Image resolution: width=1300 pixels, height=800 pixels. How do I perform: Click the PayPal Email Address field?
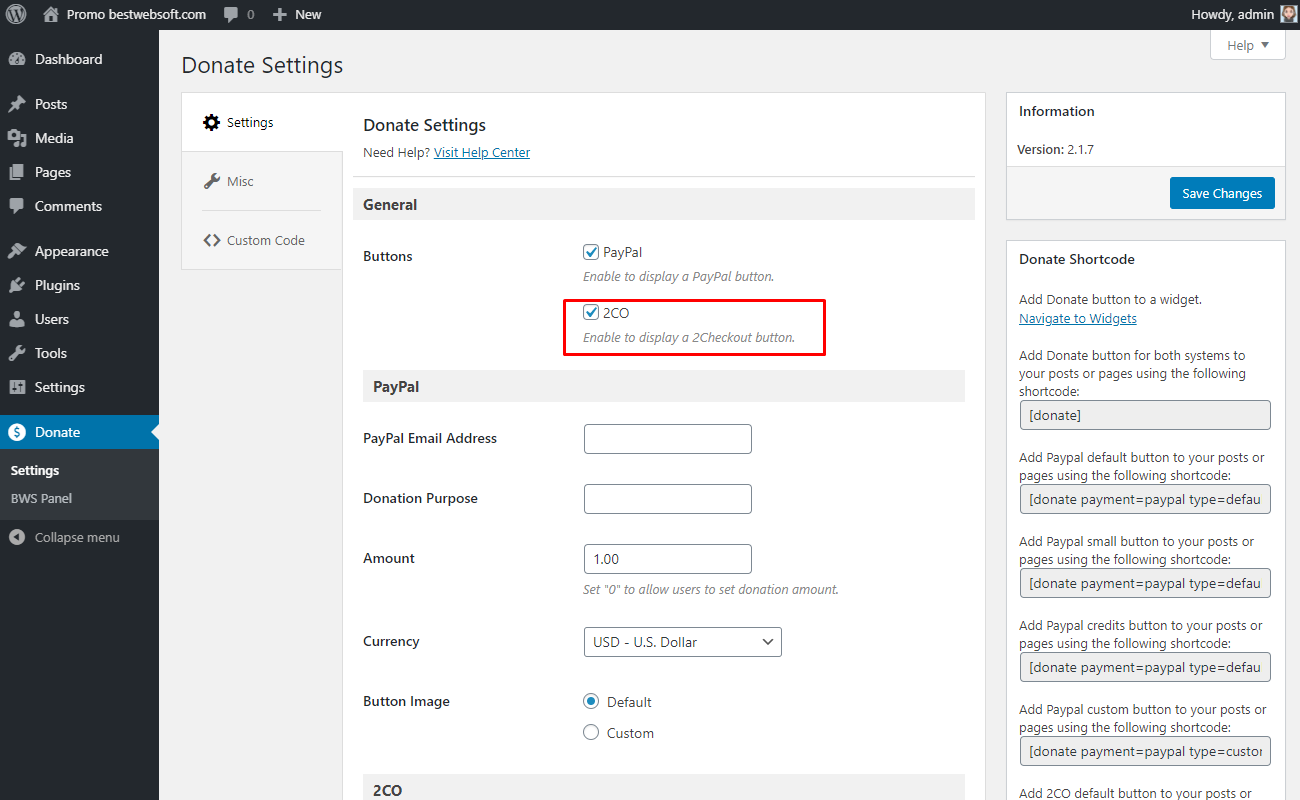tap(667, 439)
